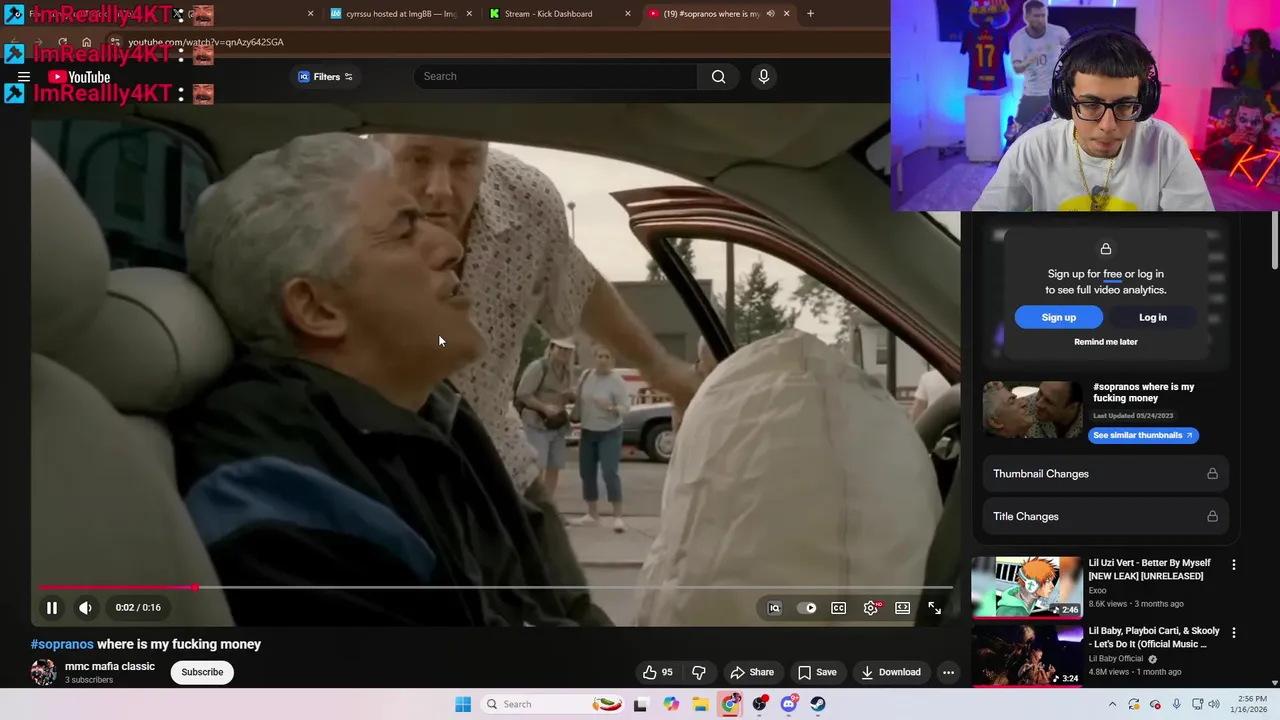Open Task View on taskbar
1280x720 pixels.
(x=640, y=704)
